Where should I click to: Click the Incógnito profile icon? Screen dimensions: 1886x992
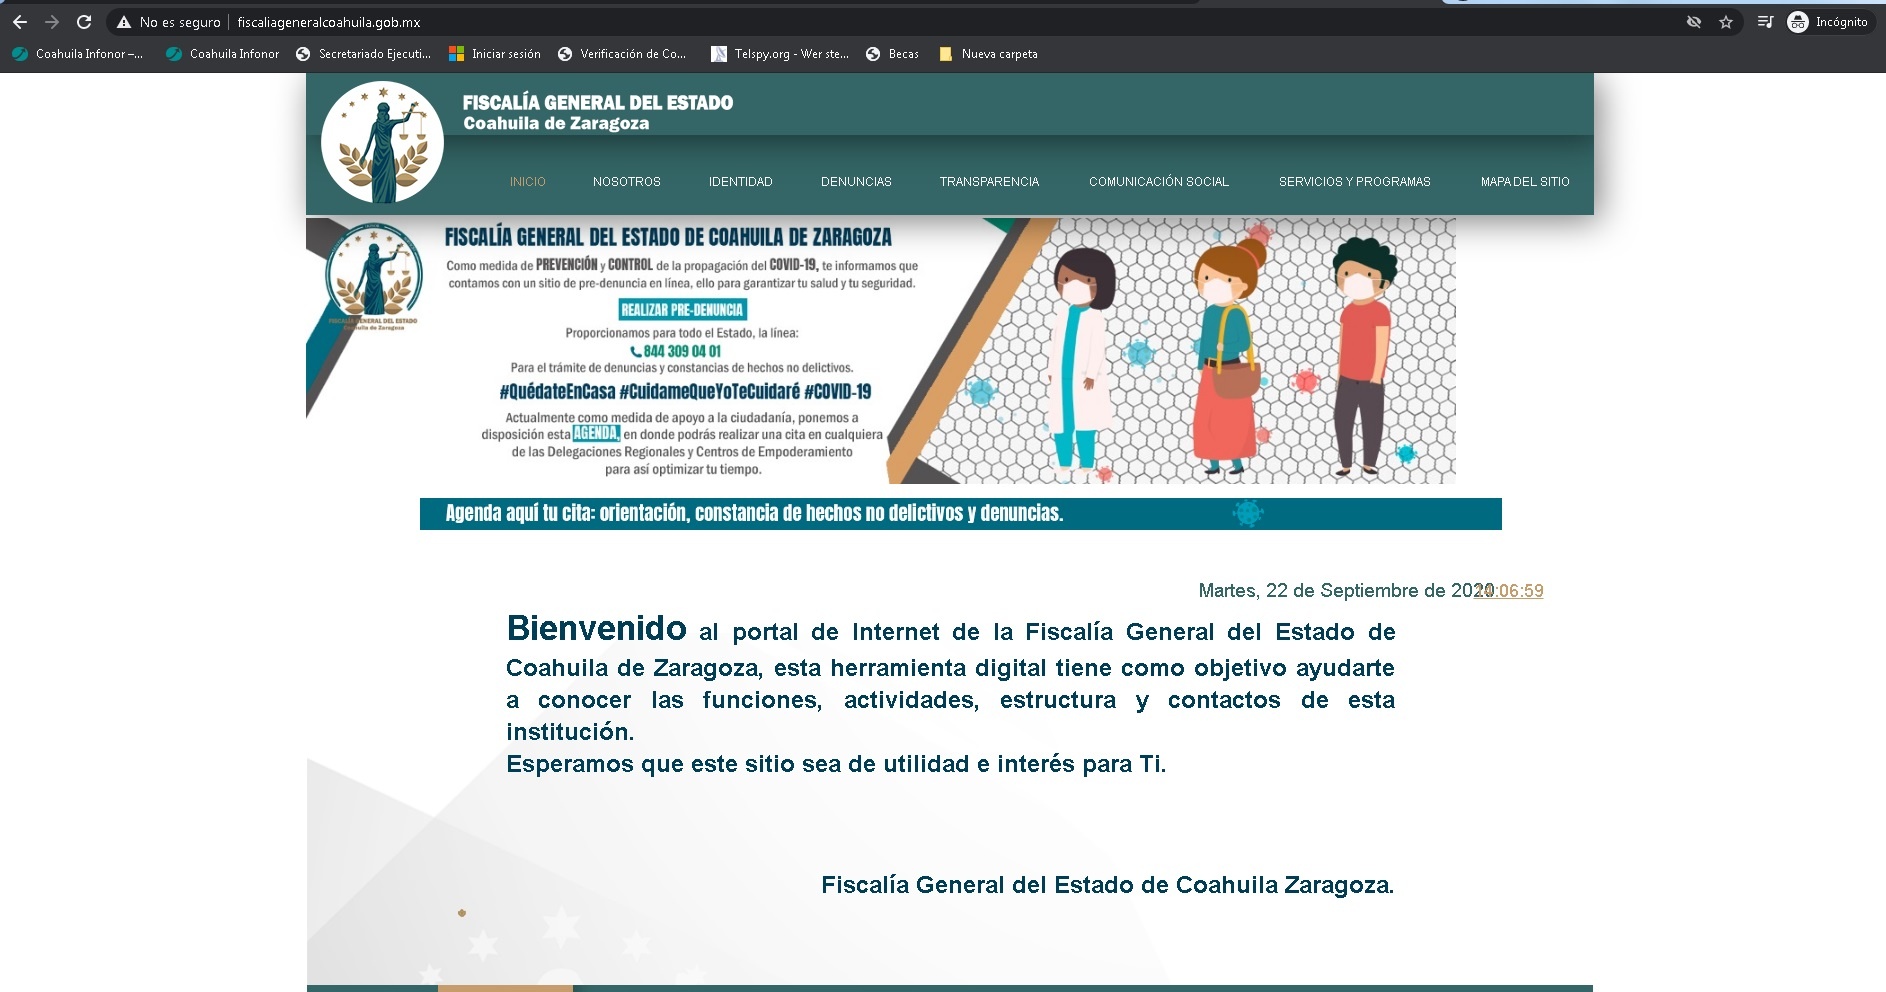pos(1827,22)
